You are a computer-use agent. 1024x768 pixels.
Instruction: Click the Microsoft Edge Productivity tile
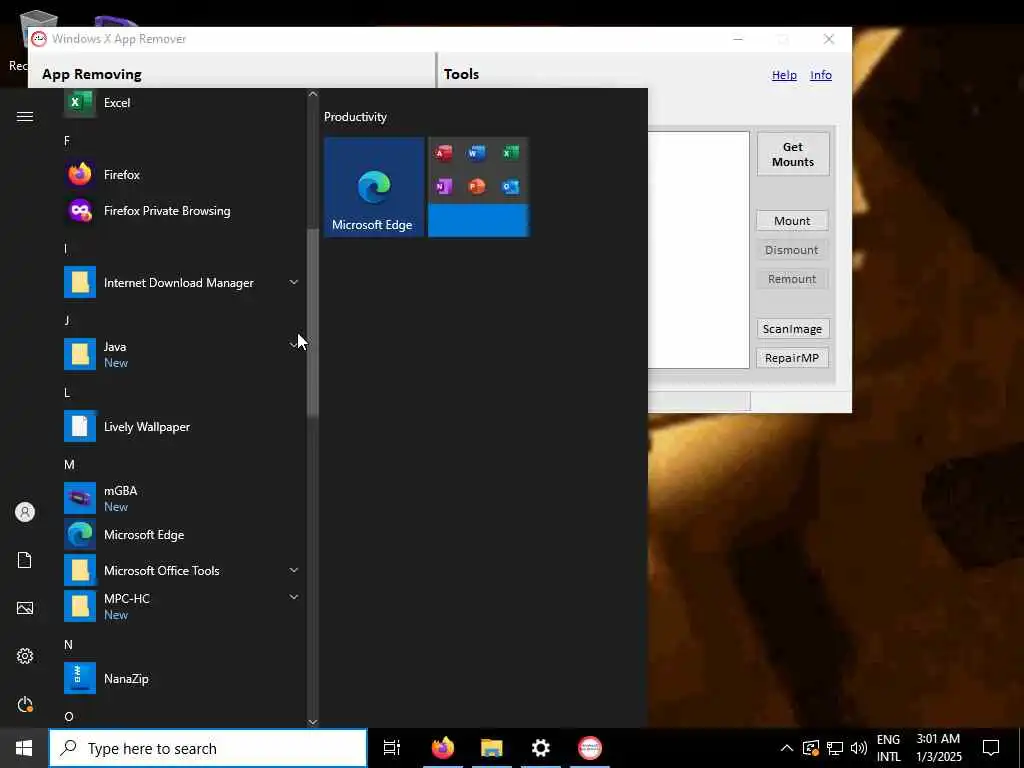point(374,187)
